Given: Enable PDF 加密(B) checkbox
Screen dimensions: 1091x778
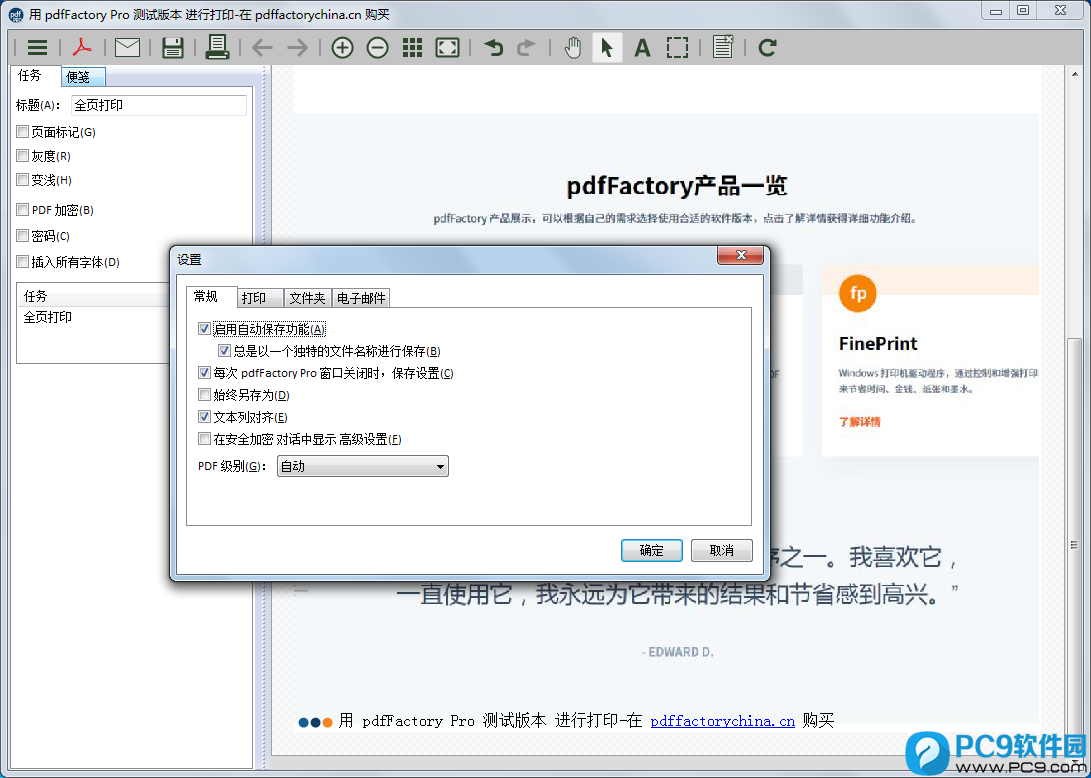Looking at the screenshot, I should (x=23, y=209).
